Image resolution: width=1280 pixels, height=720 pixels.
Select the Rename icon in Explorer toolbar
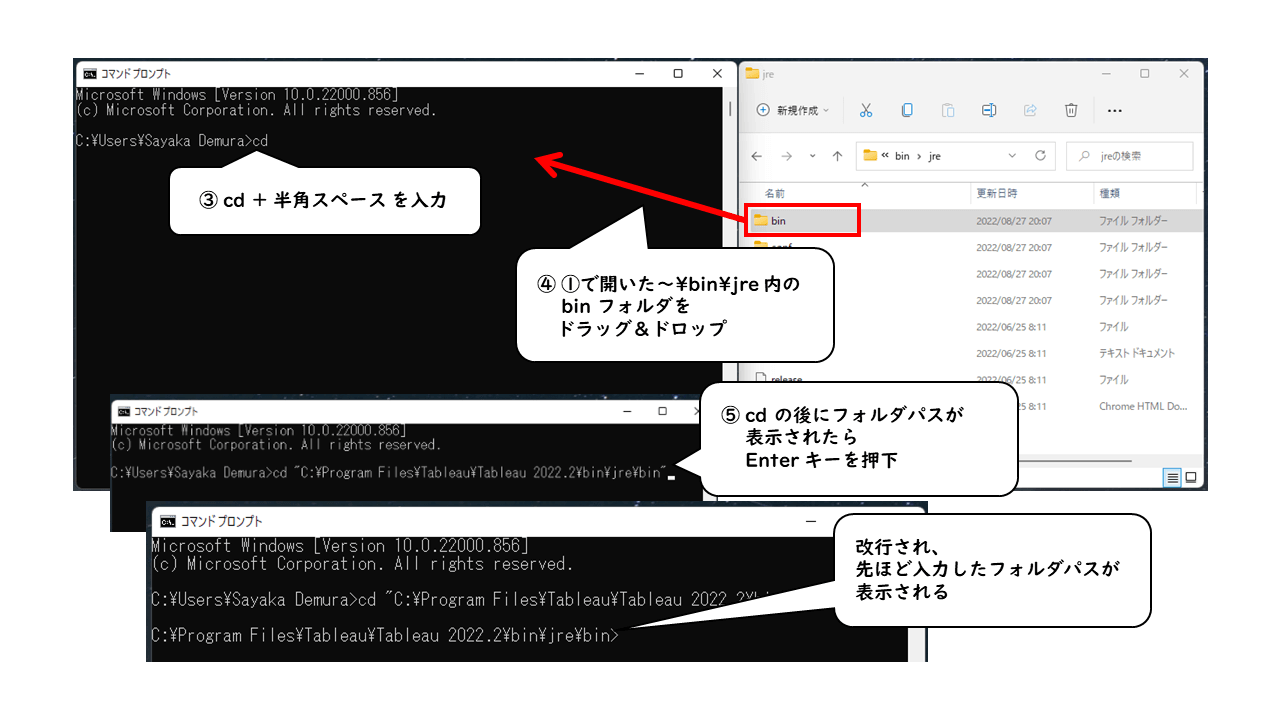tap(989, 110)
